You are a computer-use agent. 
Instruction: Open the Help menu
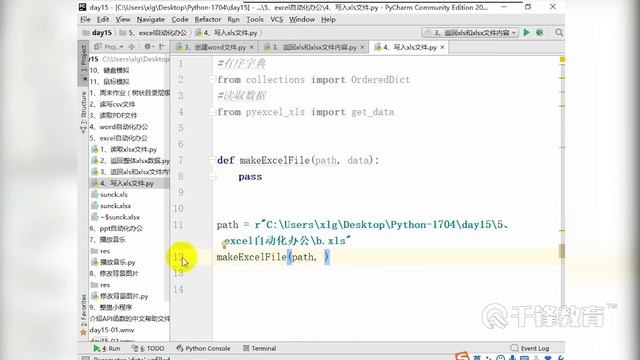tap(328, 19)
